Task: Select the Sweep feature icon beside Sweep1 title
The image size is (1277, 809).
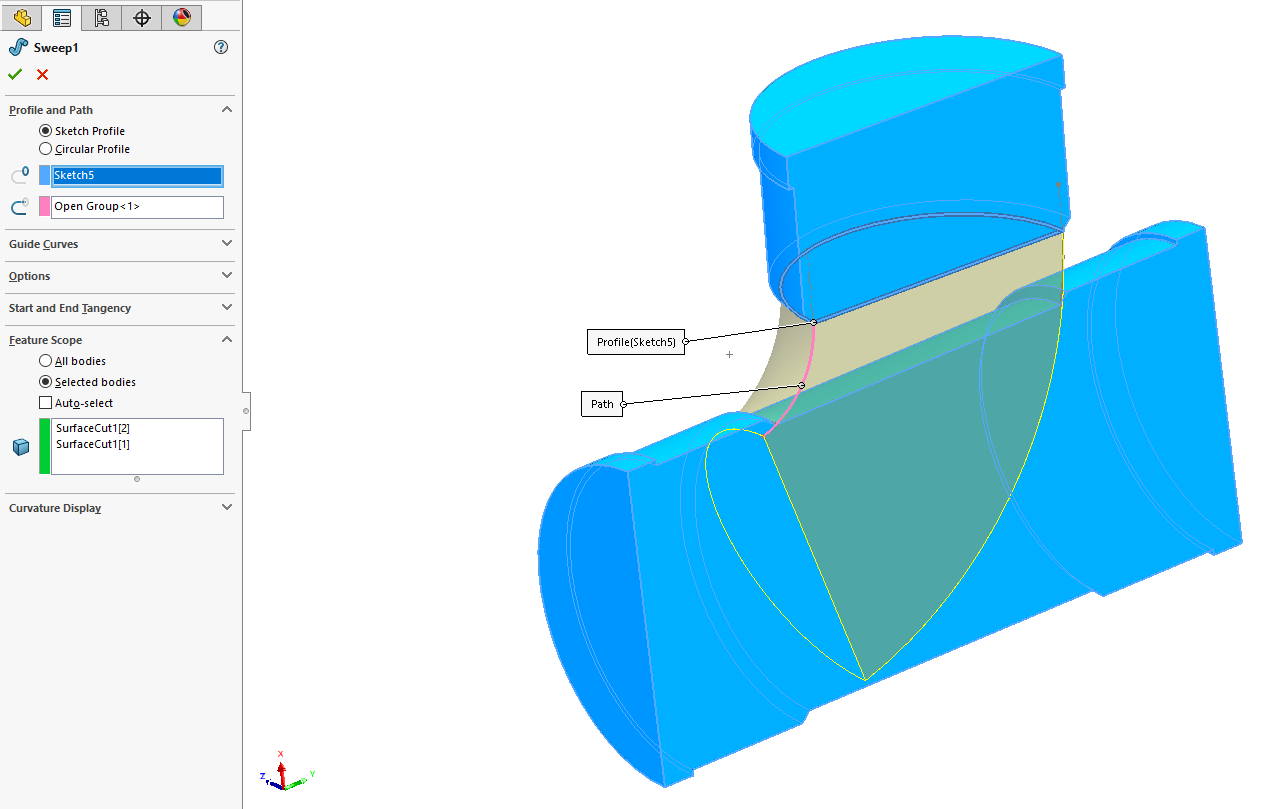Action: pos(17,46)
